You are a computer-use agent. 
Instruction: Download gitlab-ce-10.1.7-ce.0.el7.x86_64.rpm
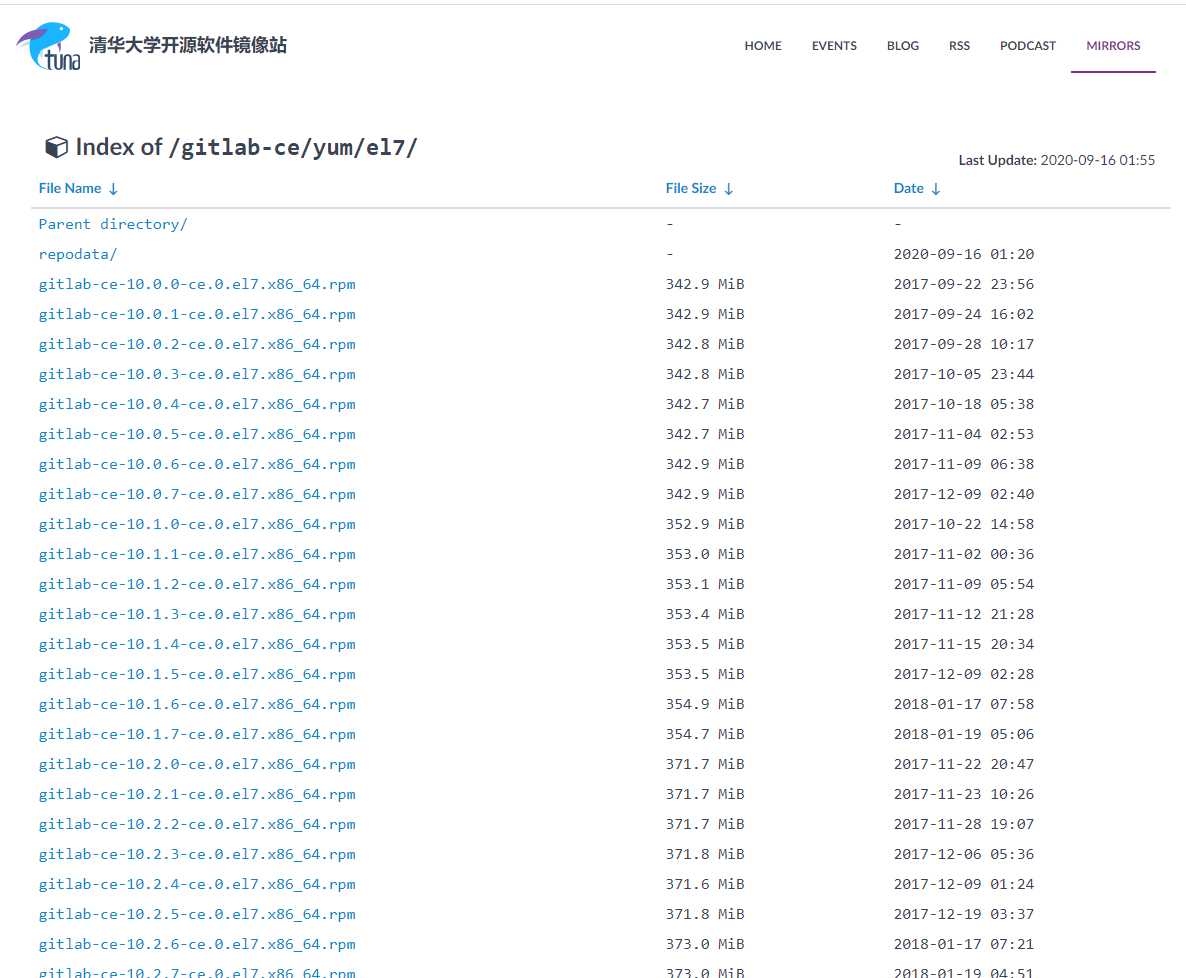click(197, 734)
